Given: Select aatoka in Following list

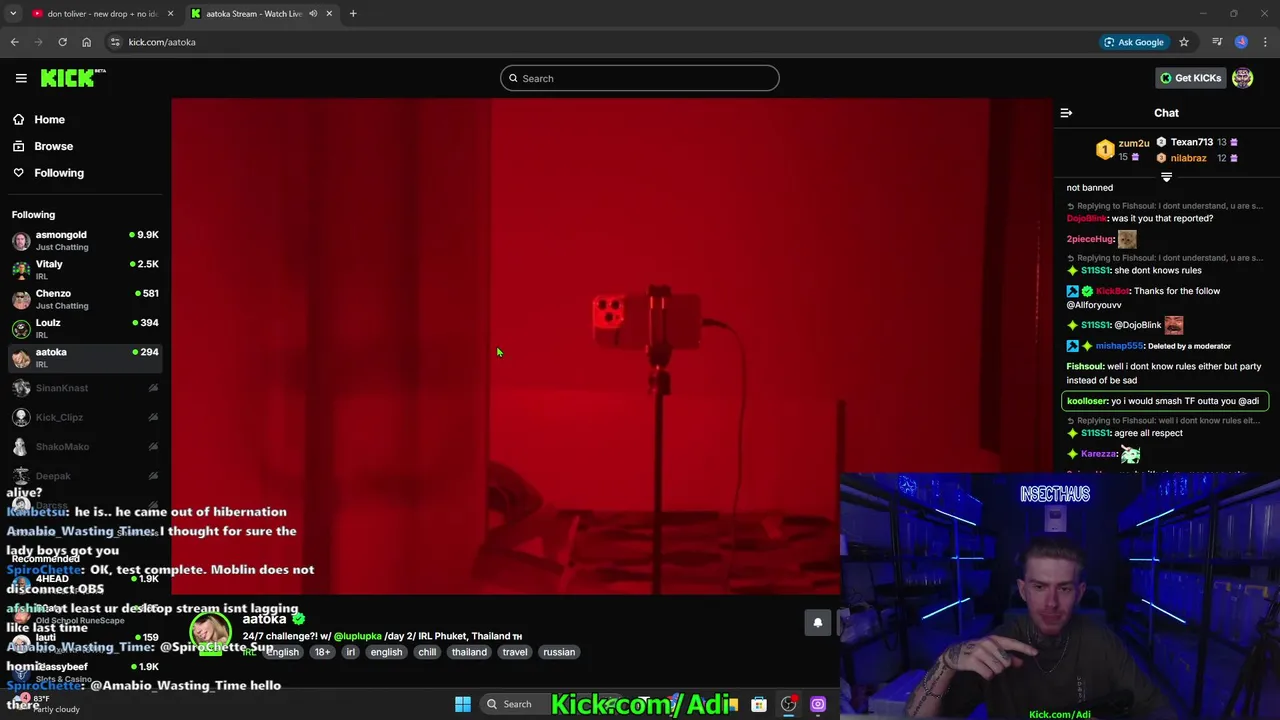Looking at the screenshot, I should tap(84, 358).
